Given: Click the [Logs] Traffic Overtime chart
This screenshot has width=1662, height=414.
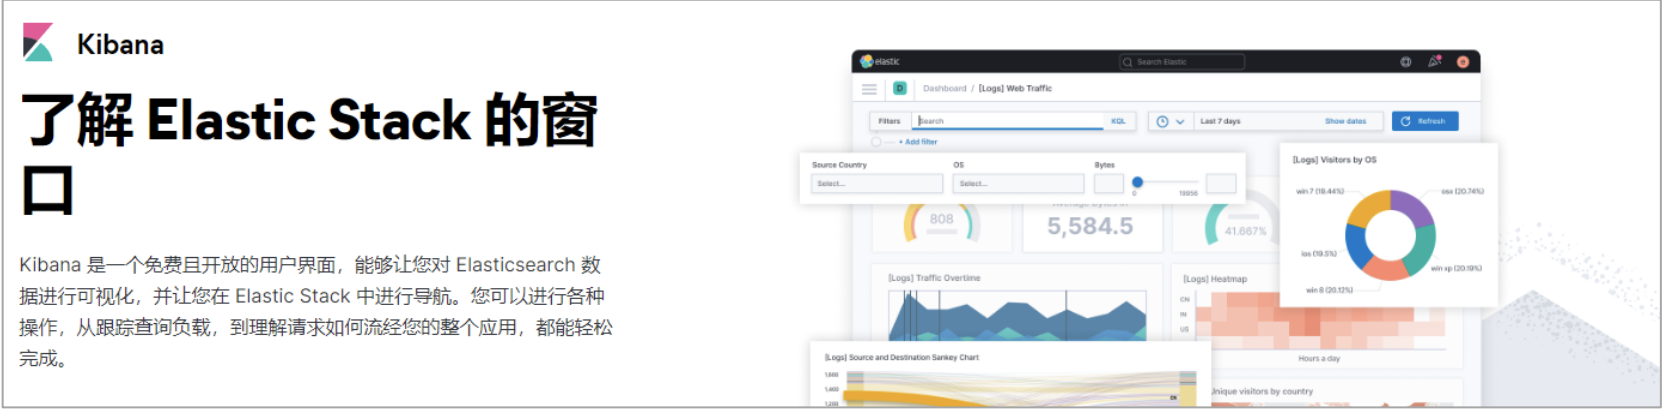Looking at the screenshot, I should (x=1017, y=316).
